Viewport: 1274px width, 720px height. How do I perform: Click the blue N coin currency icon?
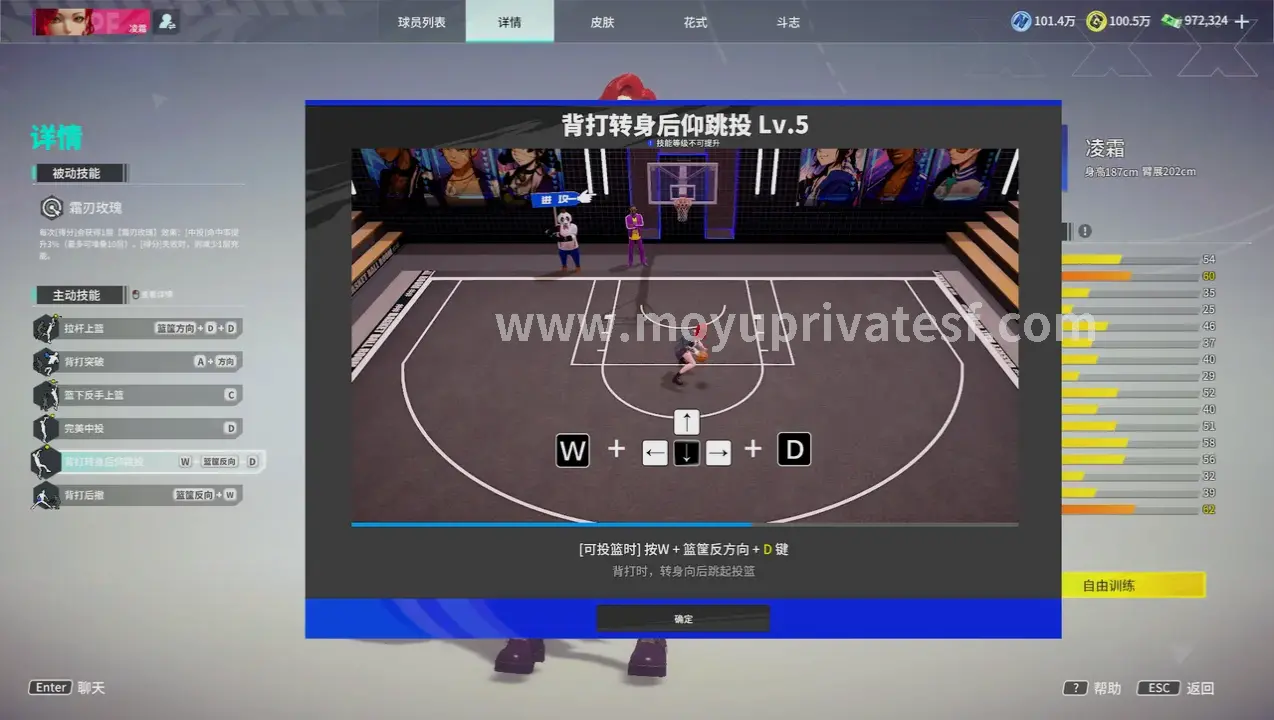(x=1020, y=21)
